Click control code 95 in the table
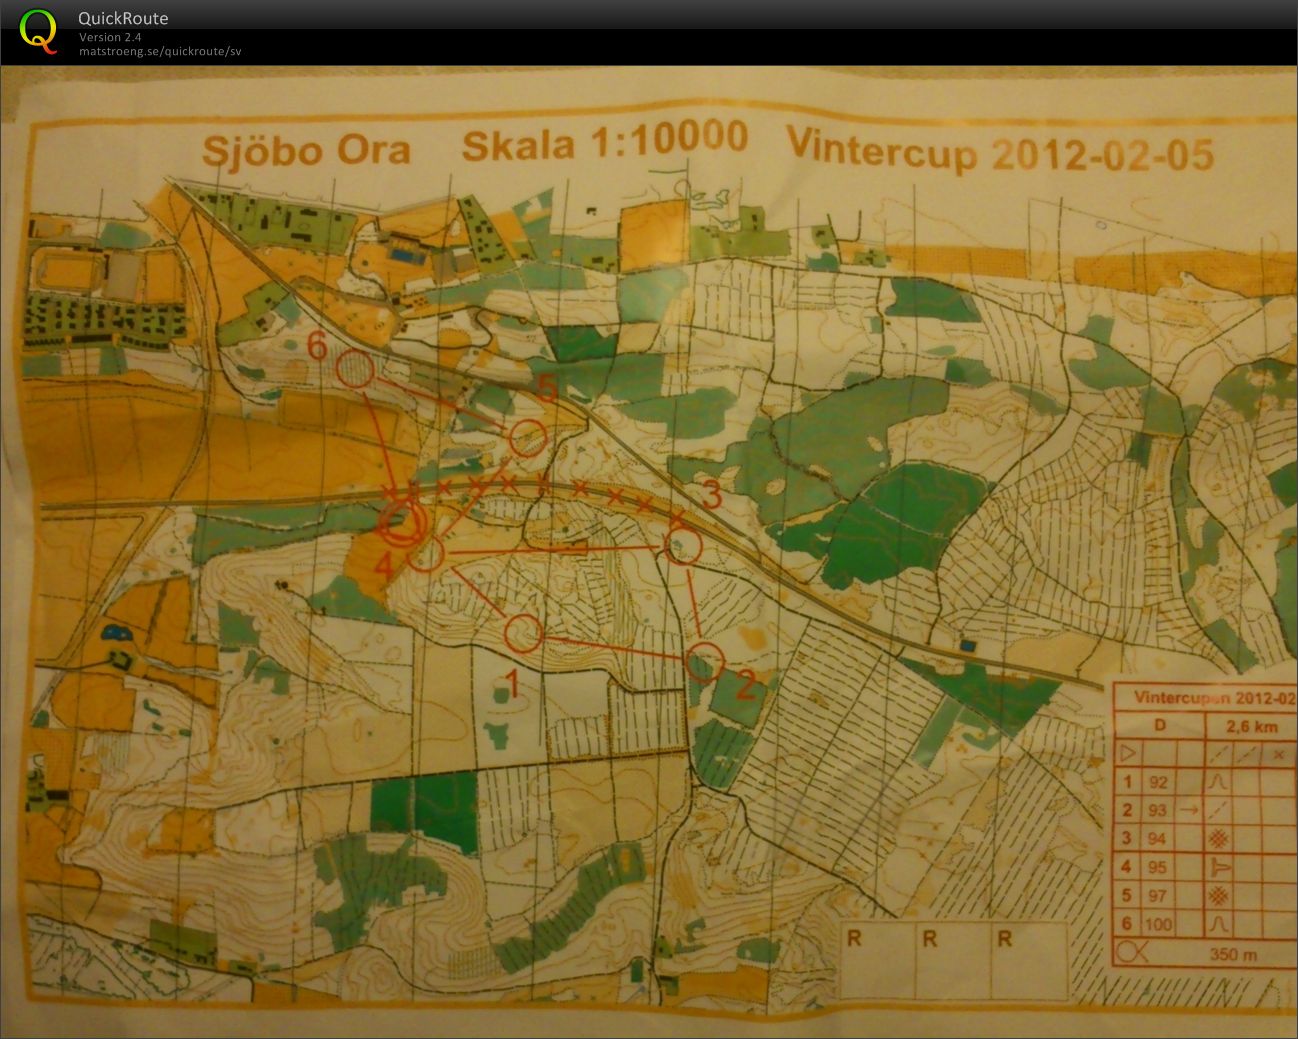Screen dimensions: 1298x1039 (1158, 867)
